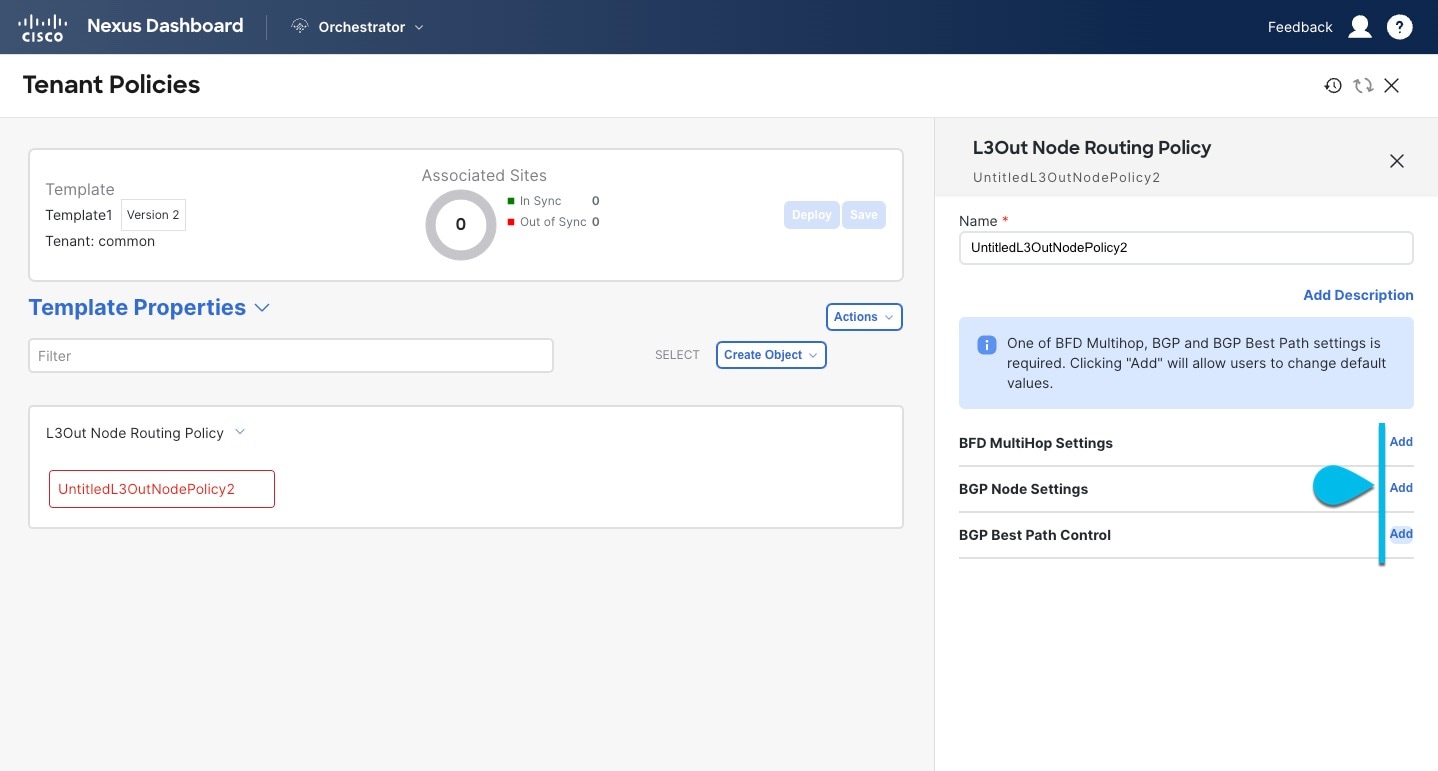Click the info icon in the blue notice
The image size is (1438, 771).
986,345
